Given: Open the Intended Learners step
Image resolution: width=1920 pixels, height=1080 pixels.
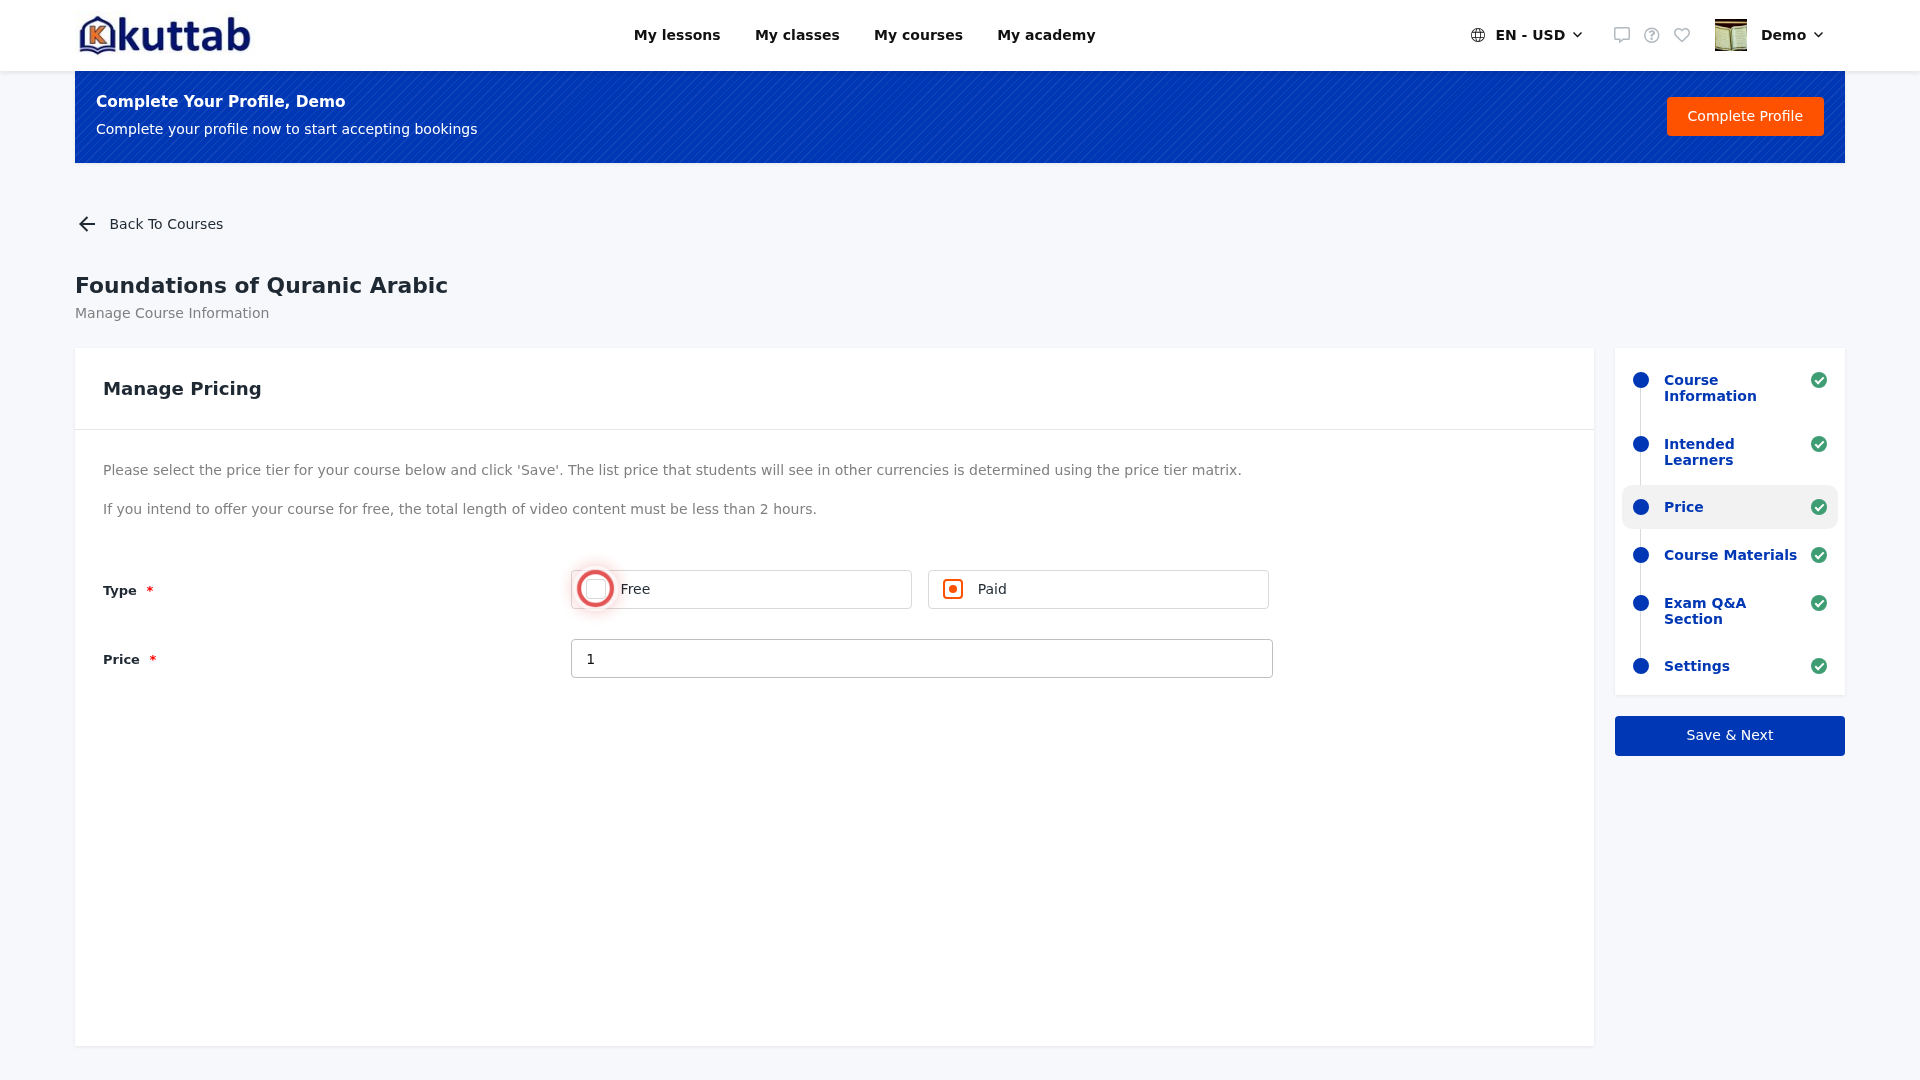Looking at the screenshot, I should 1699,452.
